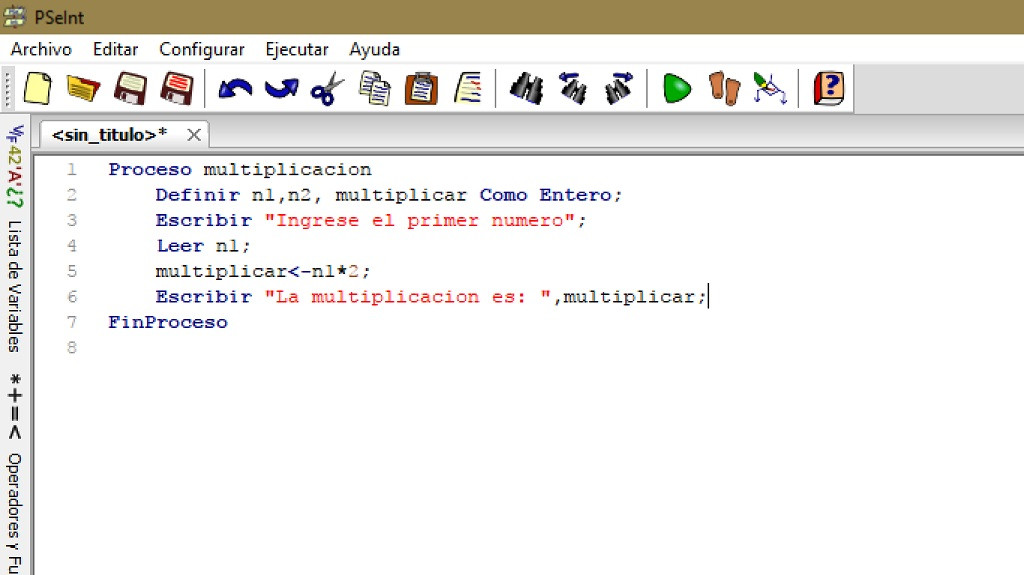Open the help book icon
This screenshot has height=575, width=1024.
pos(828,88)
